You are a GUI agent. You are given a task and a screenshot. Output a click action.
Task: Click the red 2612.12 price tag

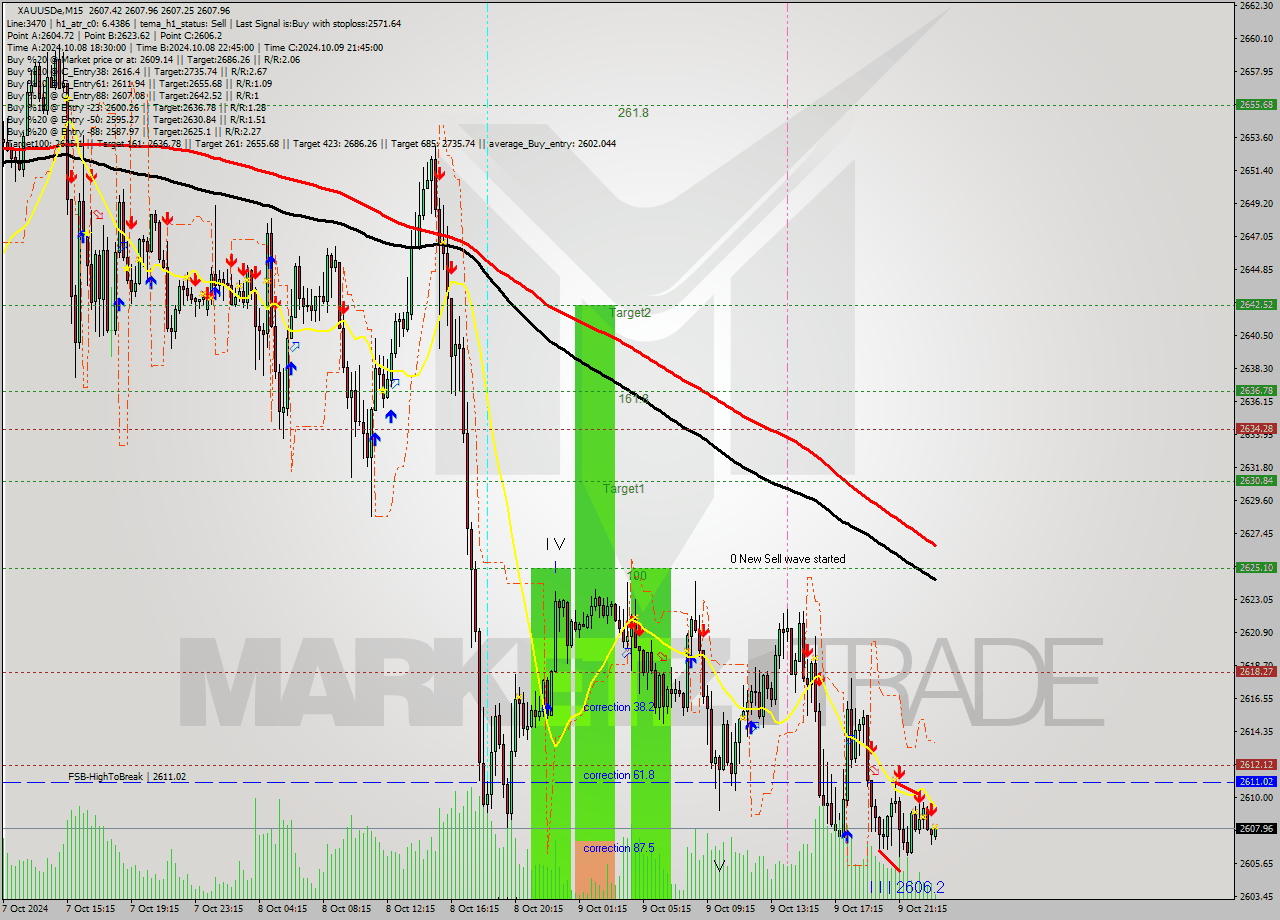[1256, 765]
